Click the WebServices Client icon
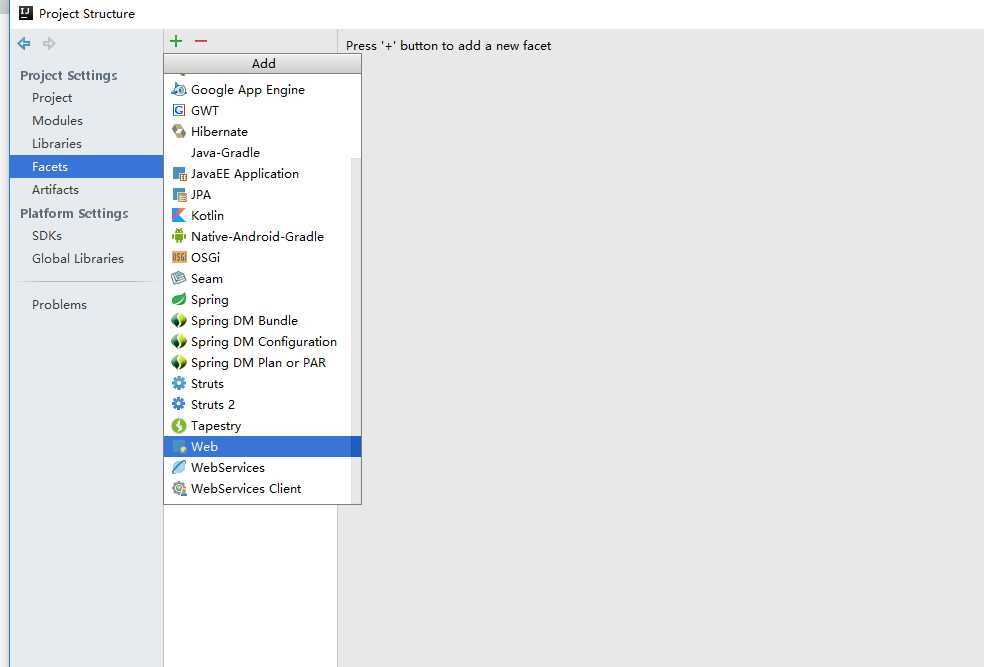 (179, 488)
